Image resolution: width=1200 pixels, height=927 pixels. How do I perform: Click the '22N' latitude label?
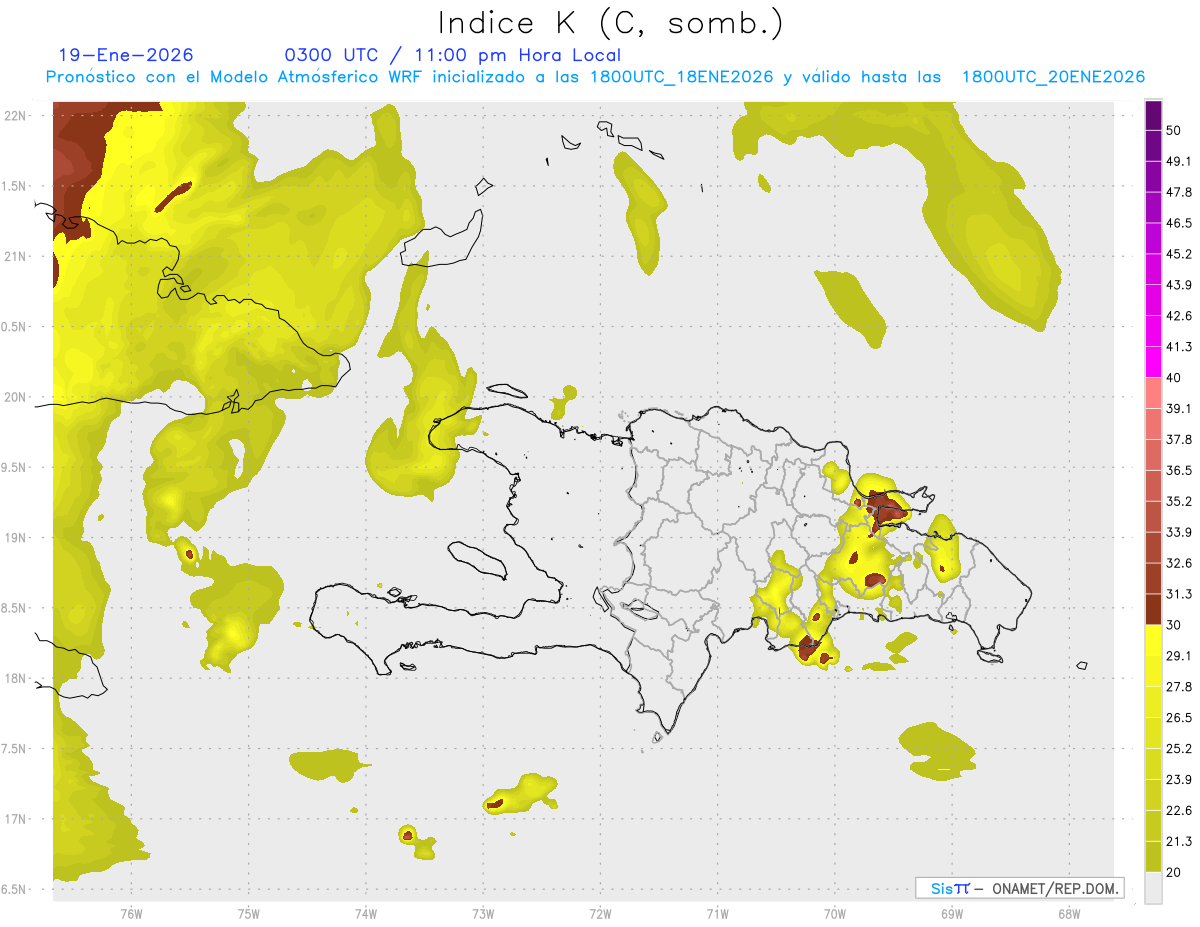click(14, 115)
